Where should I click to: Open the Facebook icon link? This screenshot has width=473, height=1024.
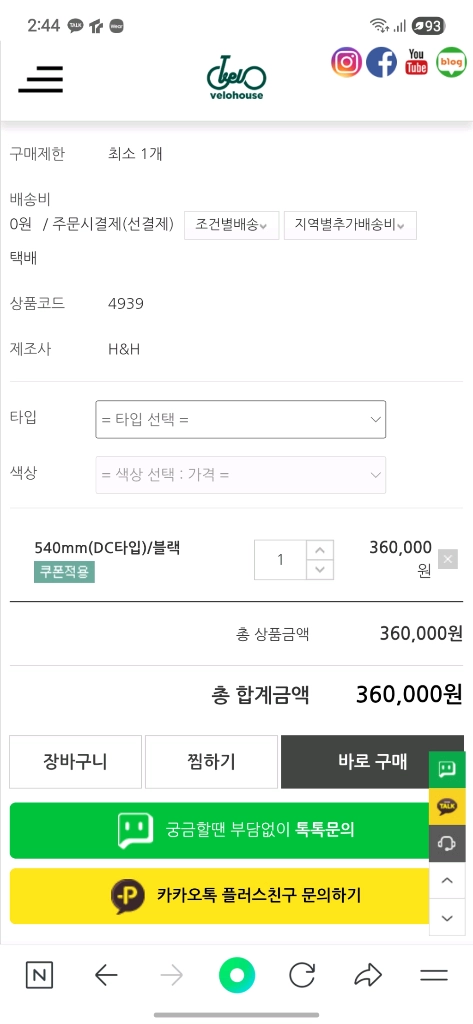pos(382,63)
